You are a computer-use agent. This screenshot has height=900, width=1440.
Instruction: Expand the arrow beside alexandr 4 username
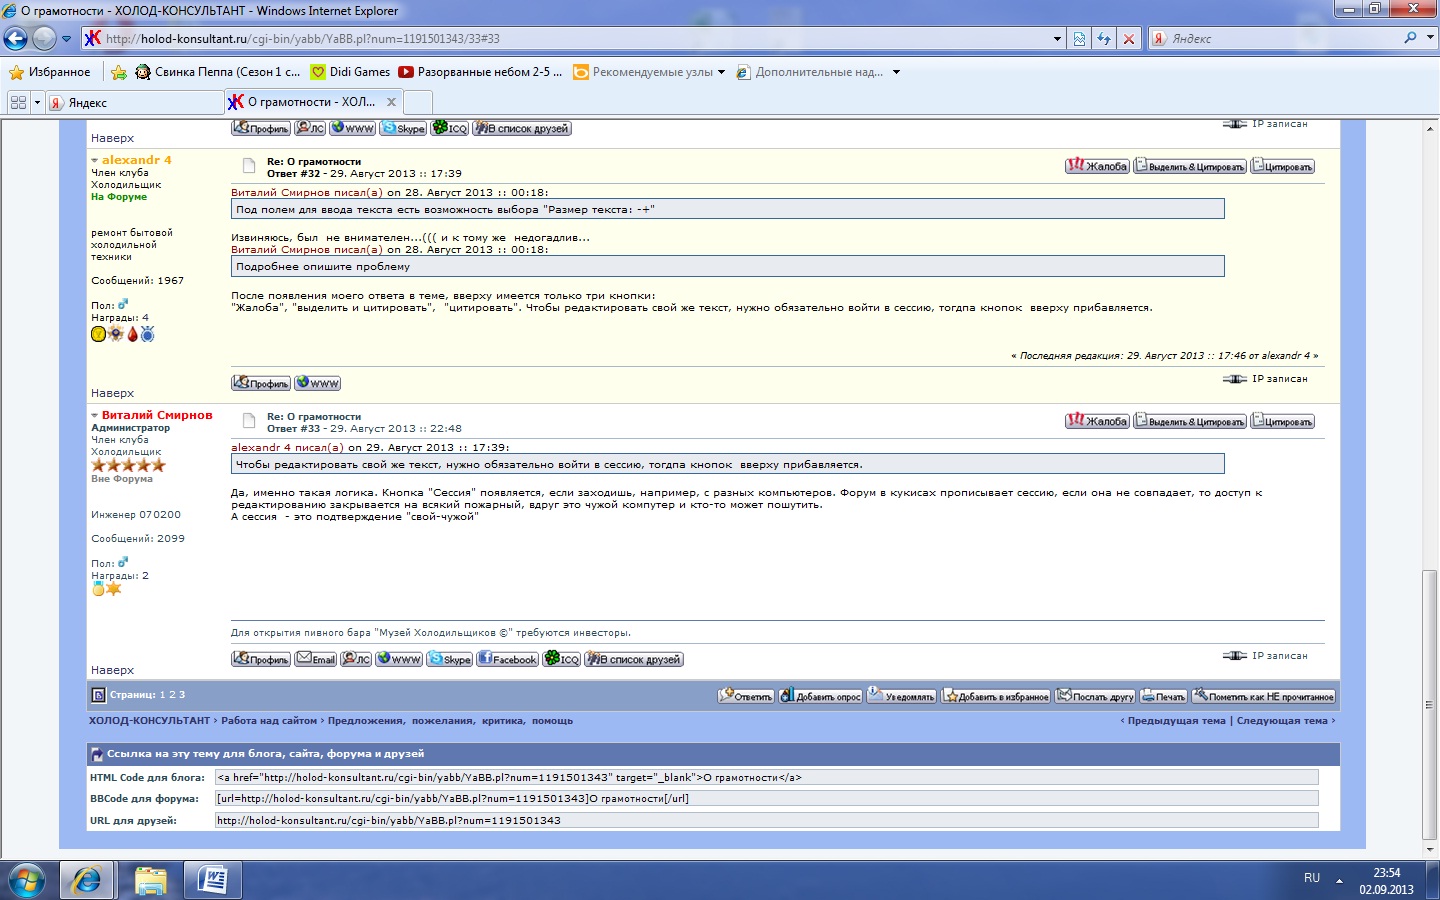pos(95,161)
